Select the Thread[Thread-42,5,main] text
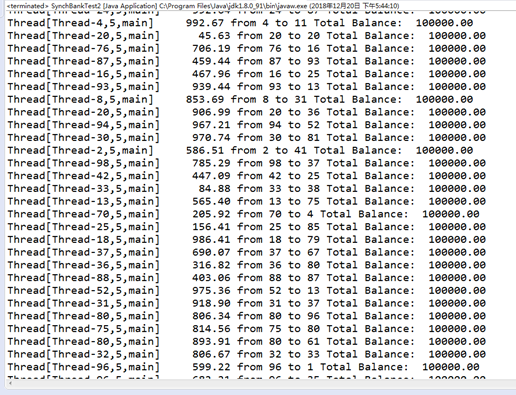Screen dimensions: 516x395 pos(84,176)
